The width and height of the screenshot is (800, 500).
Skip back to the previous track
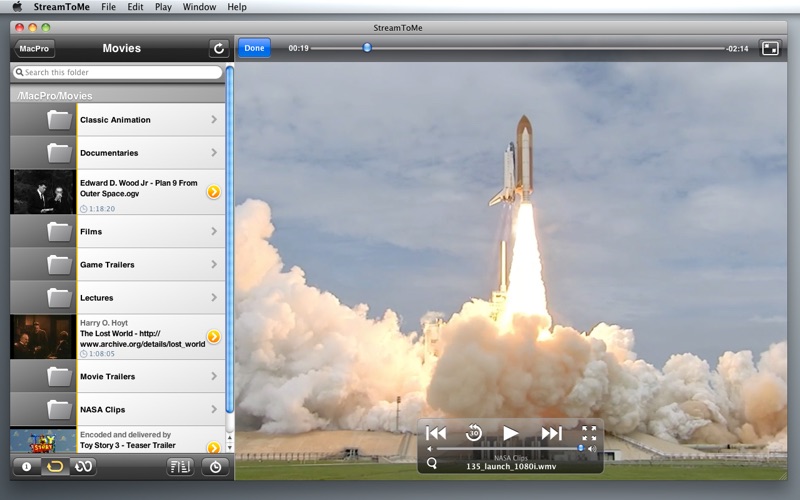[x=436, y=433]
